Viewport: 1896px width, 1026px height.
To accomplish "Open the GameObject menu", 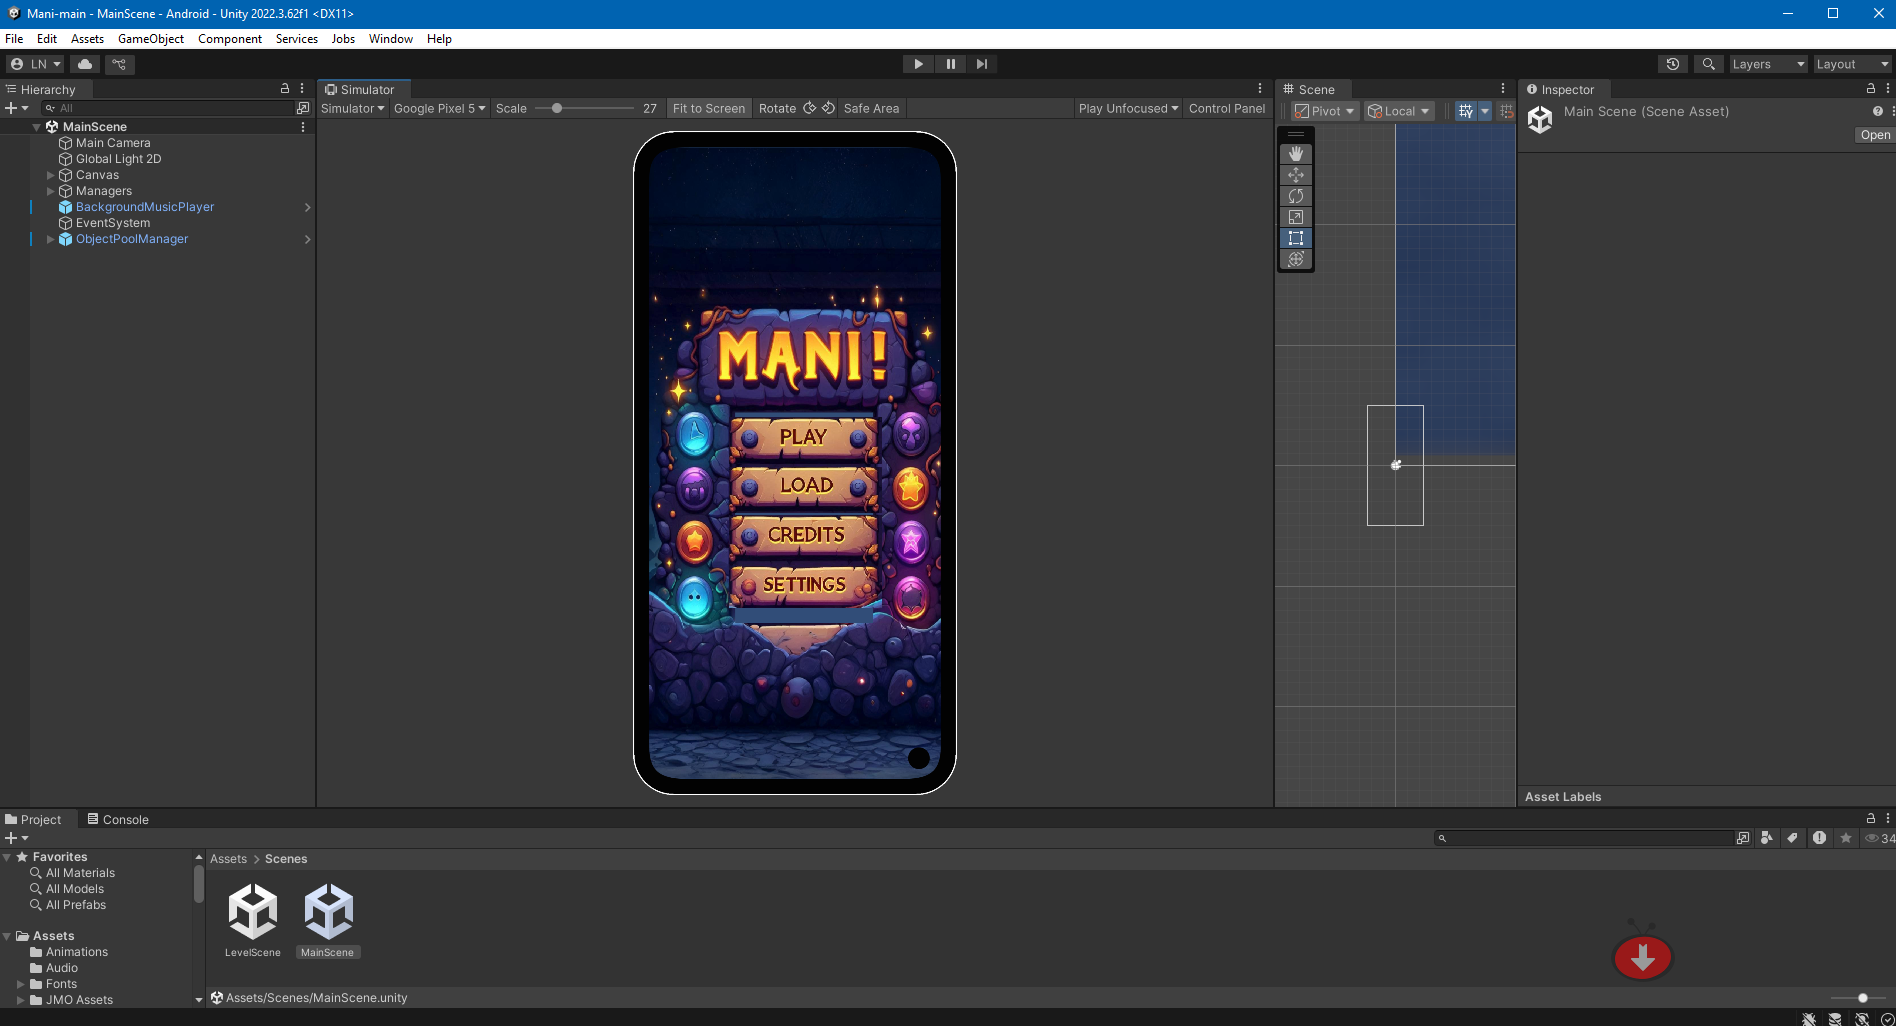I will (x=151, y=39).
